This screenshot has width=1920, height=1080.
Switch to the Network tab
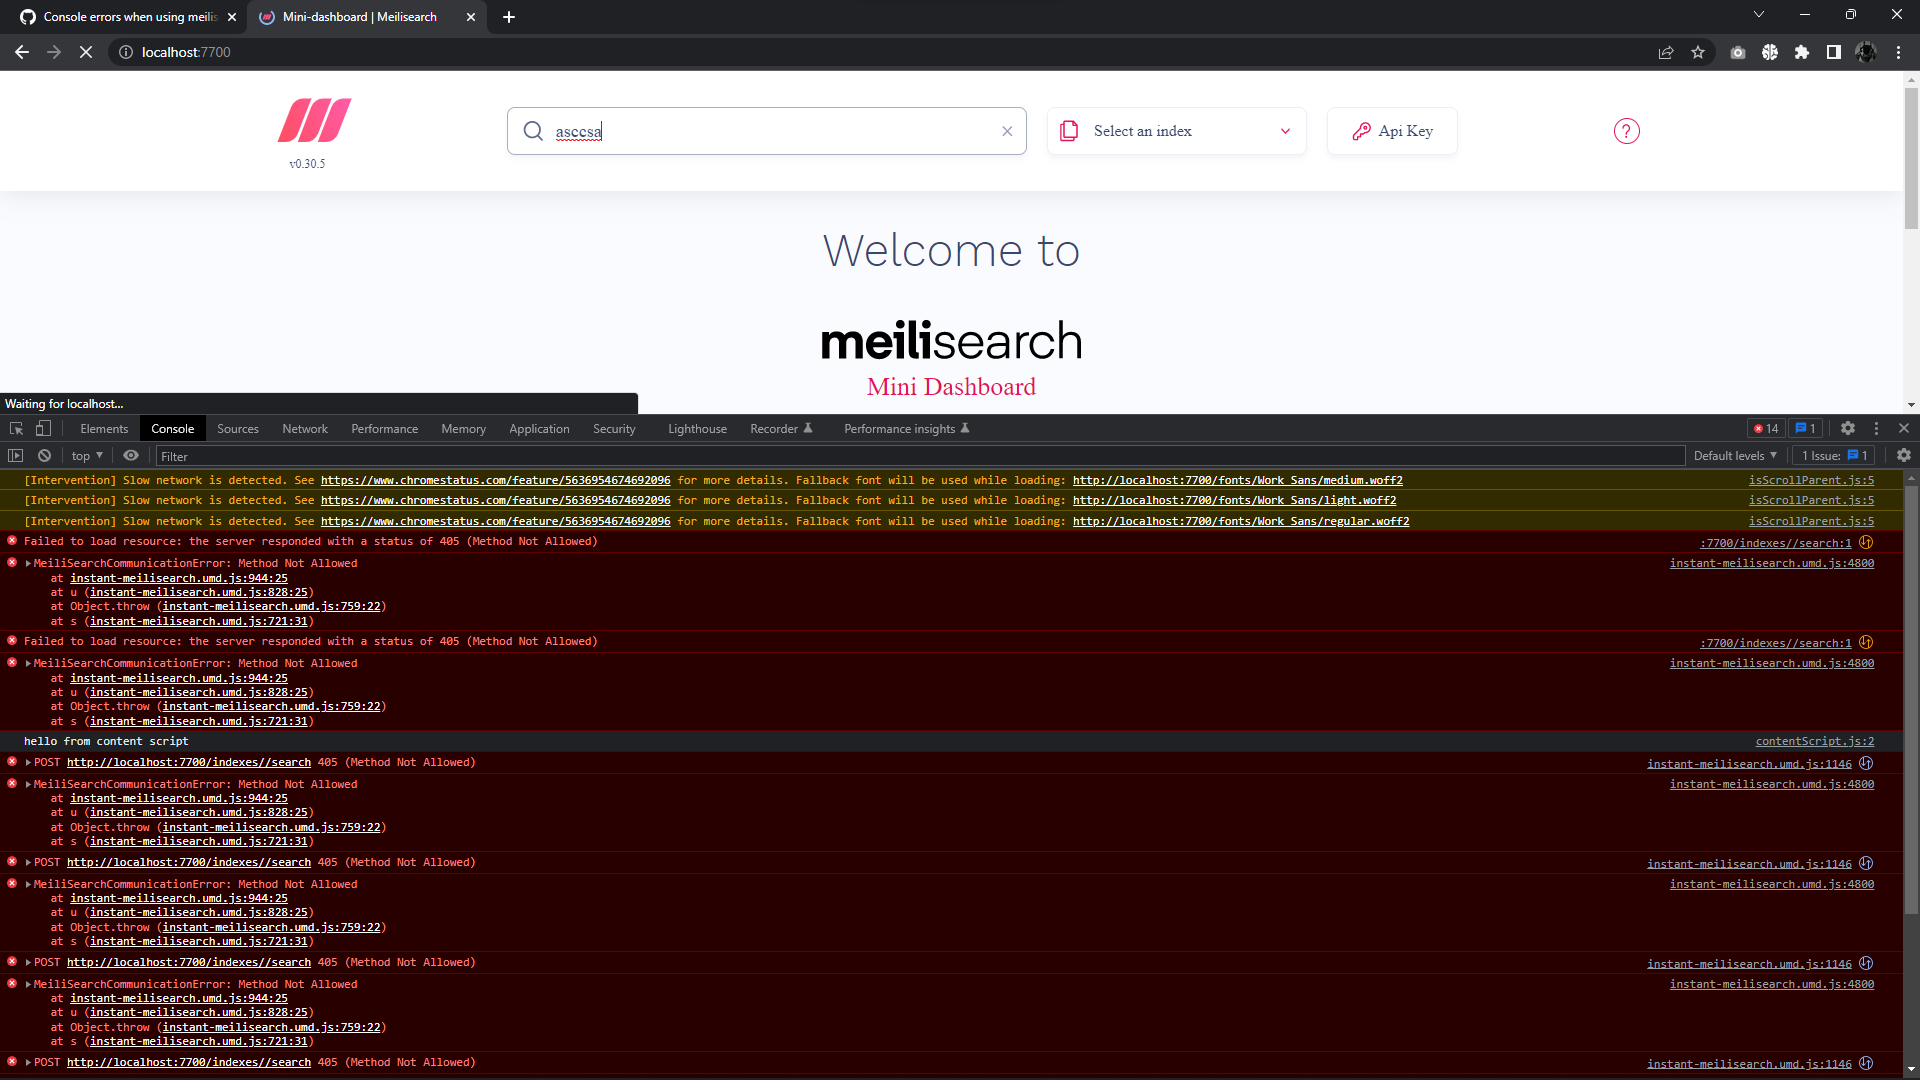pyautogui.click(x=304, y=428)
